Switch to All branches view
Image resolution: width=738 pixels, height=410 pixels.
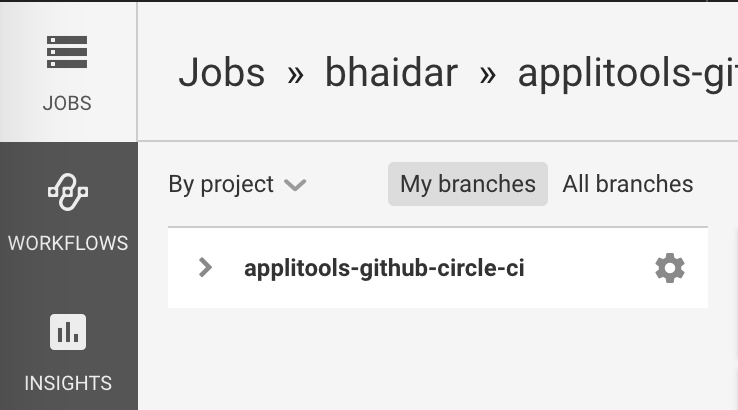[x=627, y=184]
